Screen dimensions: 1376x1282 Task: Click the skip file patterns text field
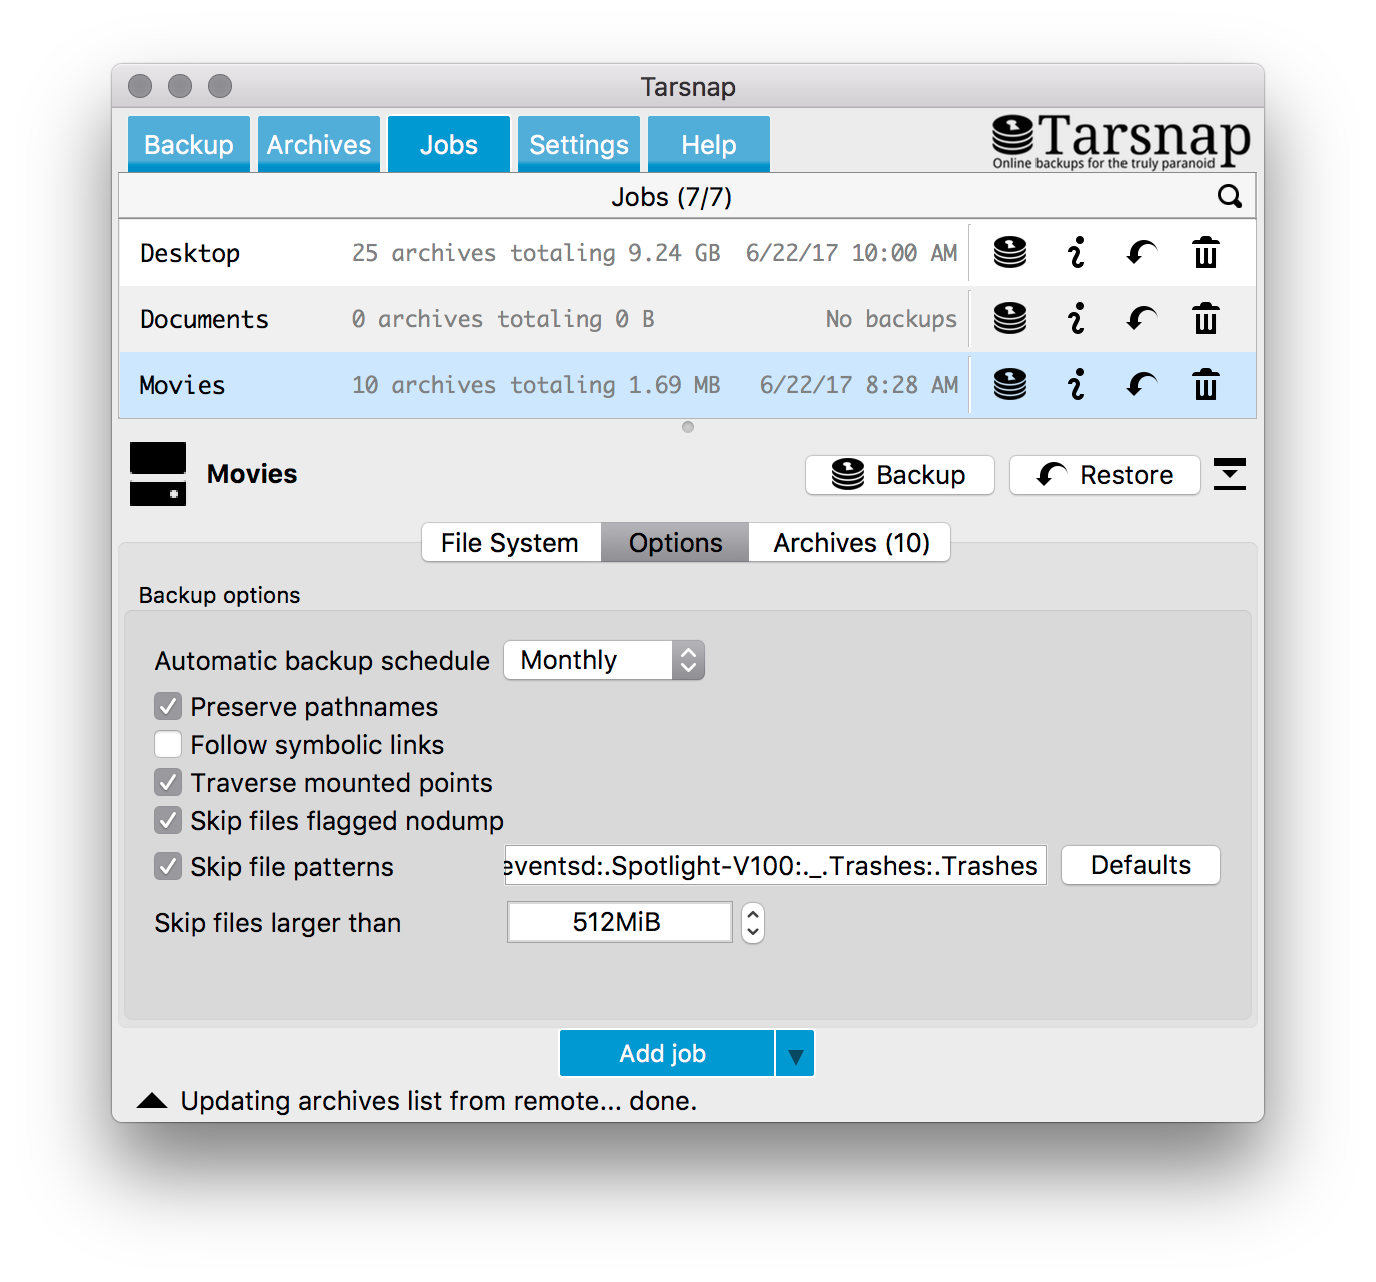pos(775,865)
